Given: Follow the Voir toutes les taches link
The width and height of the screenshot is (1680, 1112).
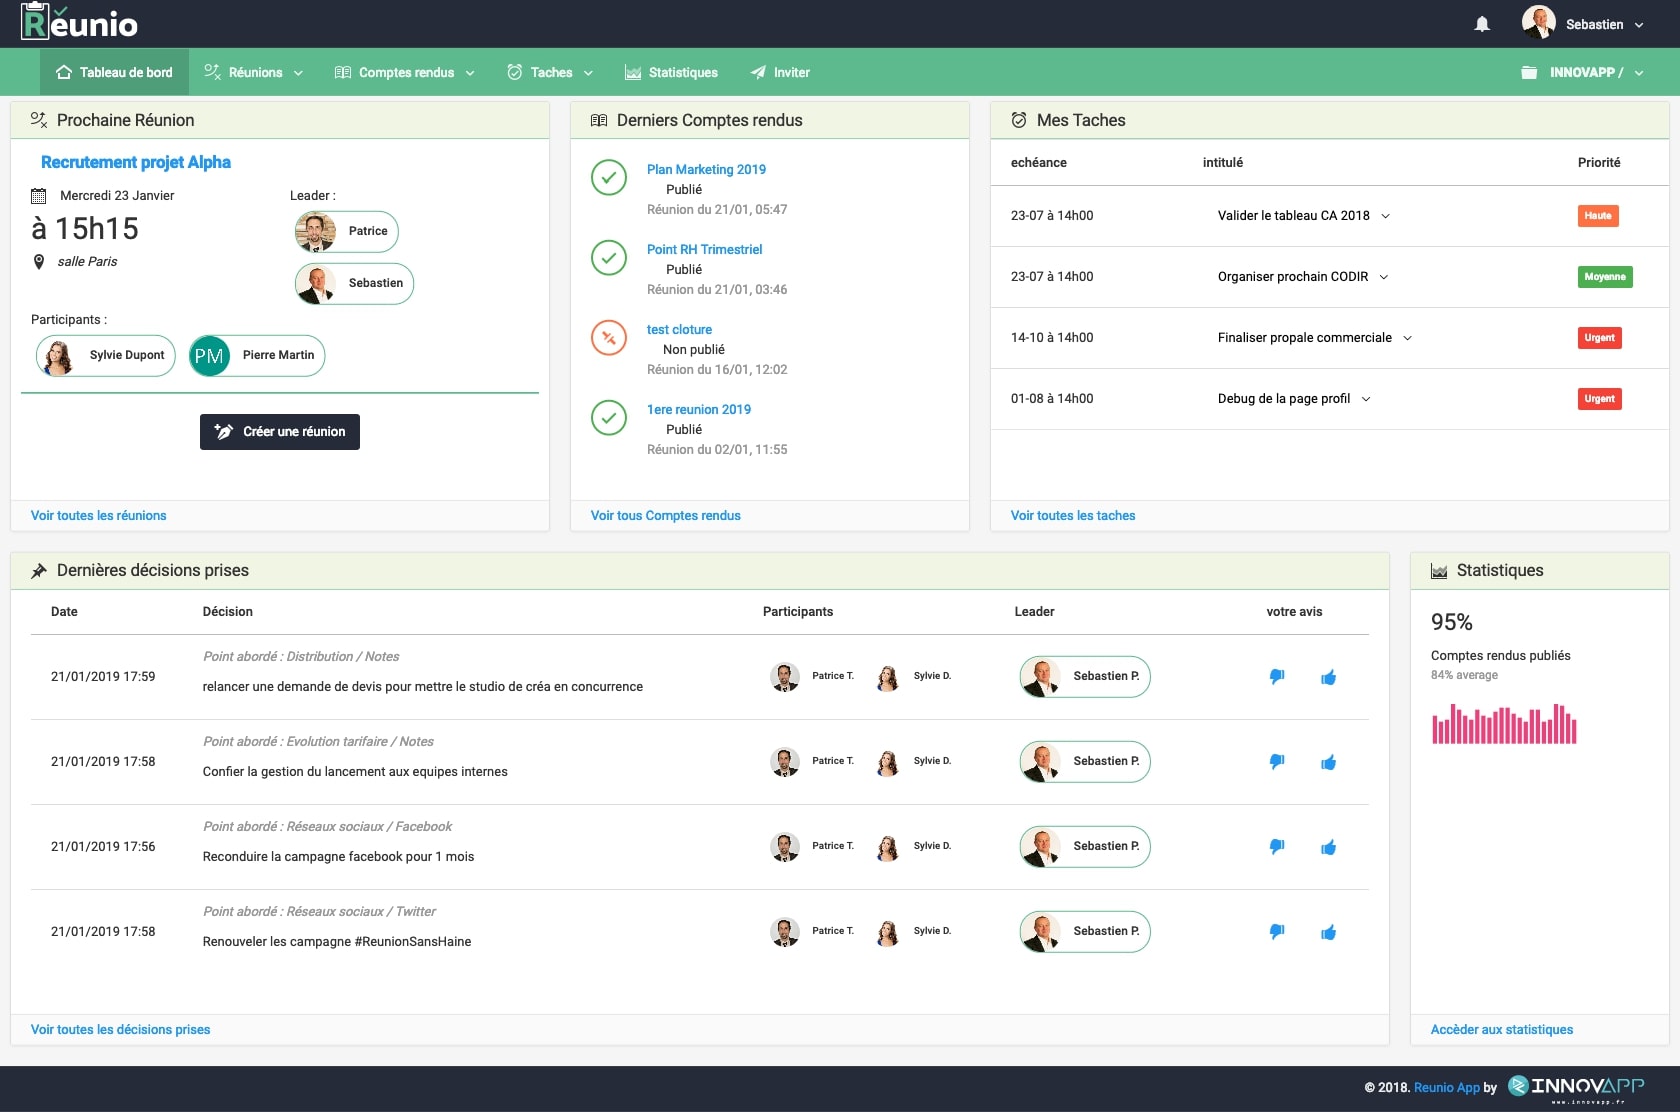Looking at the screenshot, I should (x=1073, y=516).
